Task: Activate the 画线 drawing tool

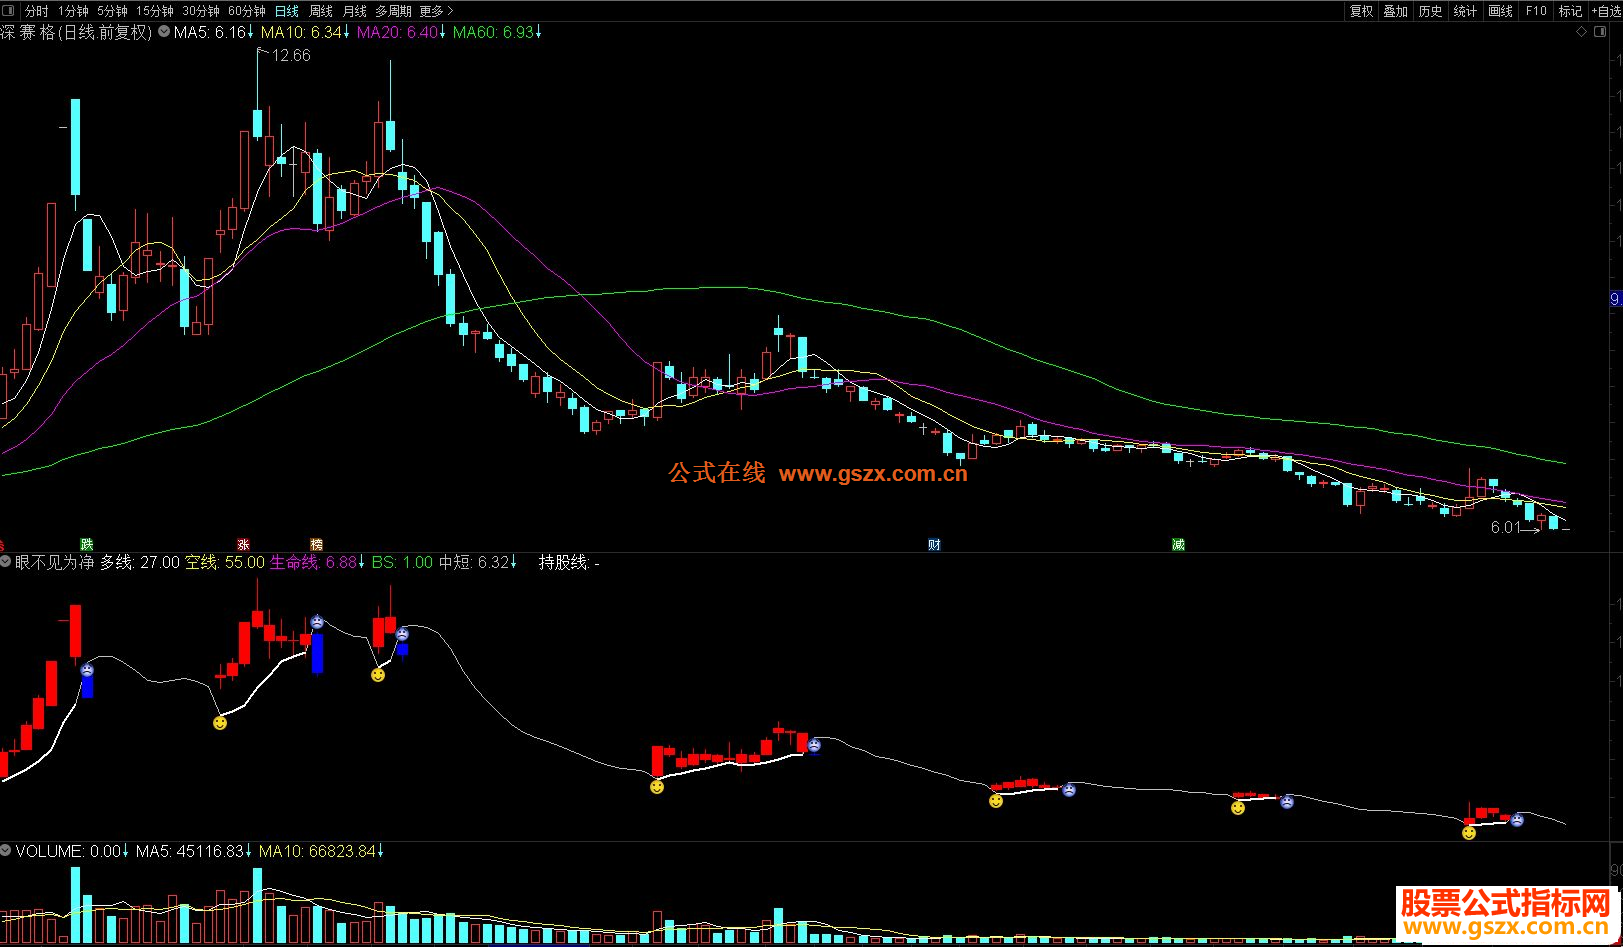Action: (x=1501, y=11)
